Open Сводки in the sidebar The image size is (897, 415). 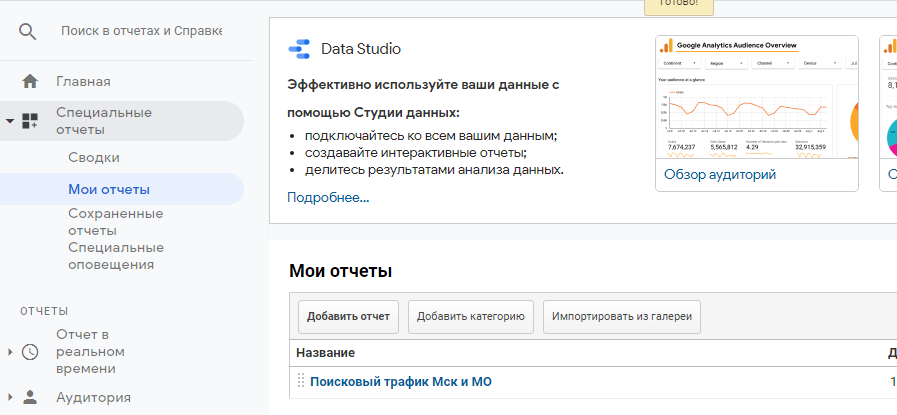click(x=94, y=157)
